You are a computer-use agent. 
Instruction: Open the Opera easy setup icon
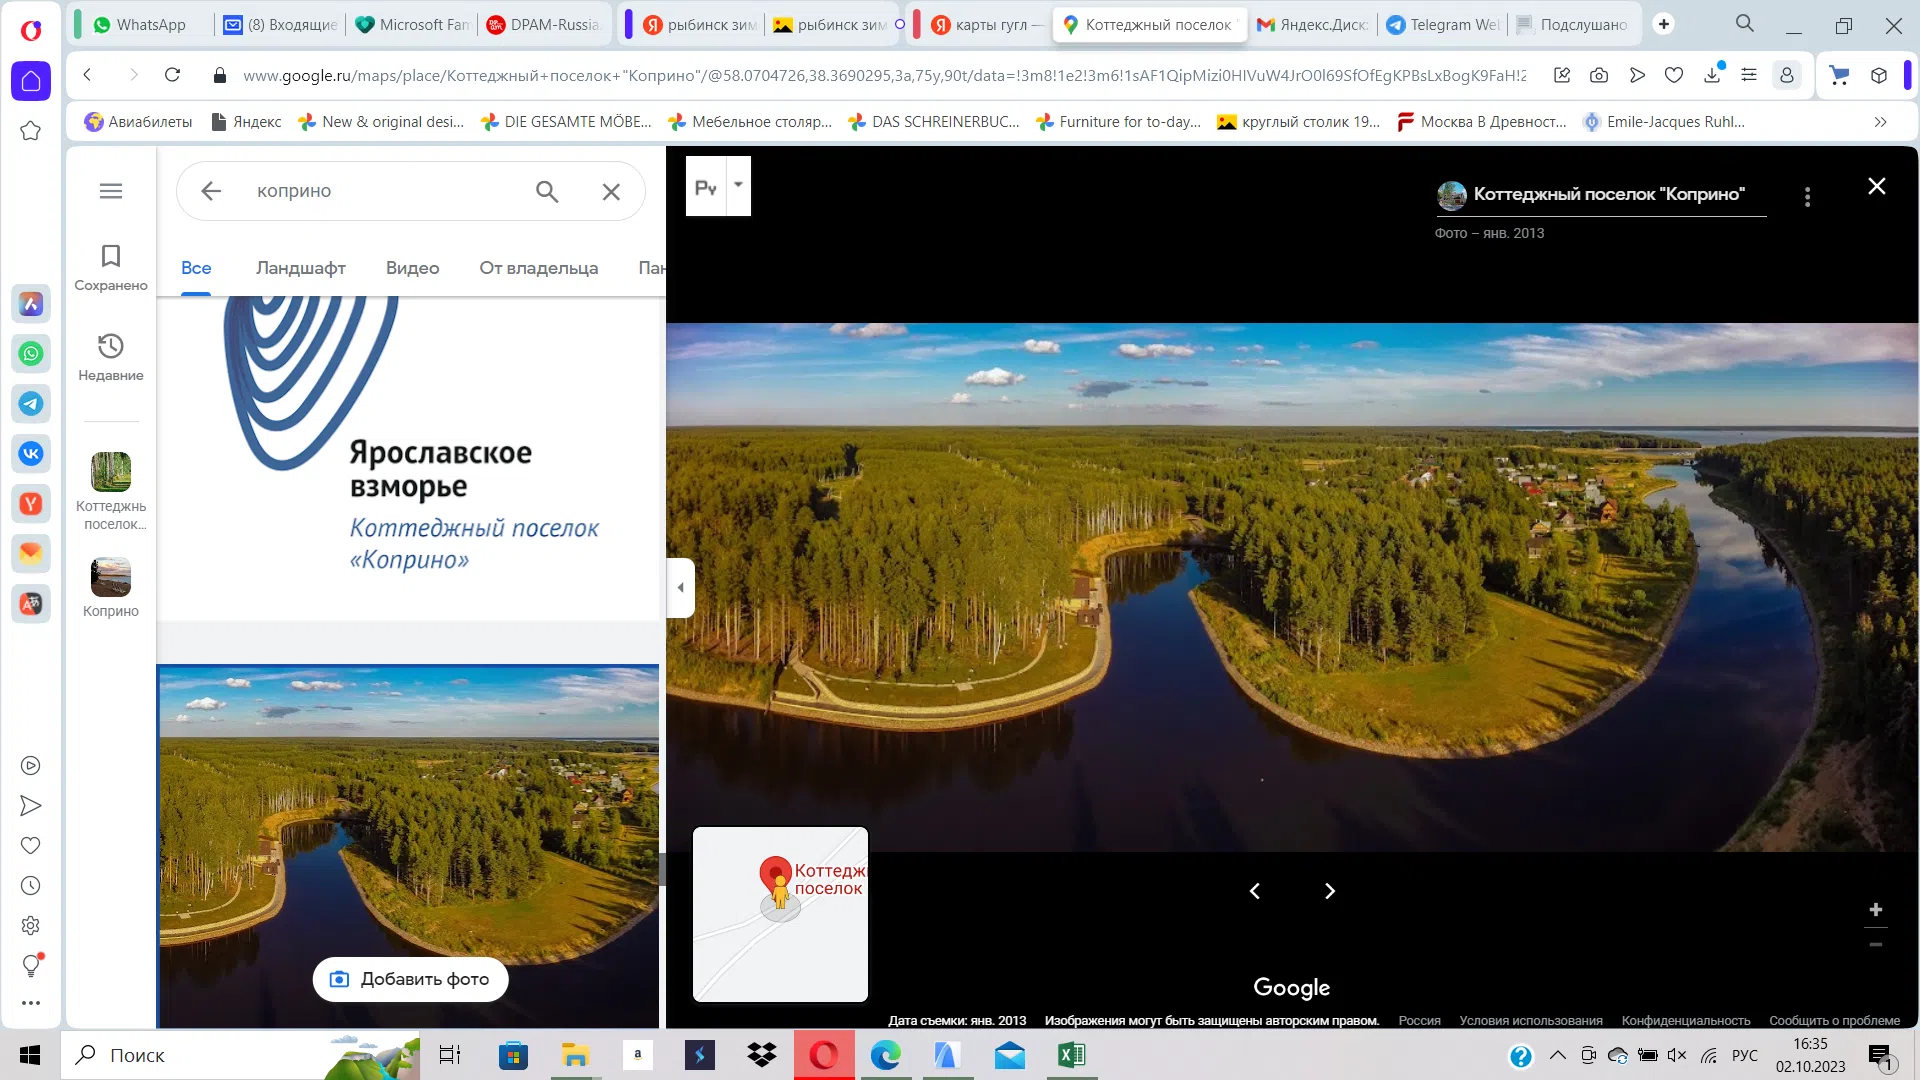pos(1749,75)
